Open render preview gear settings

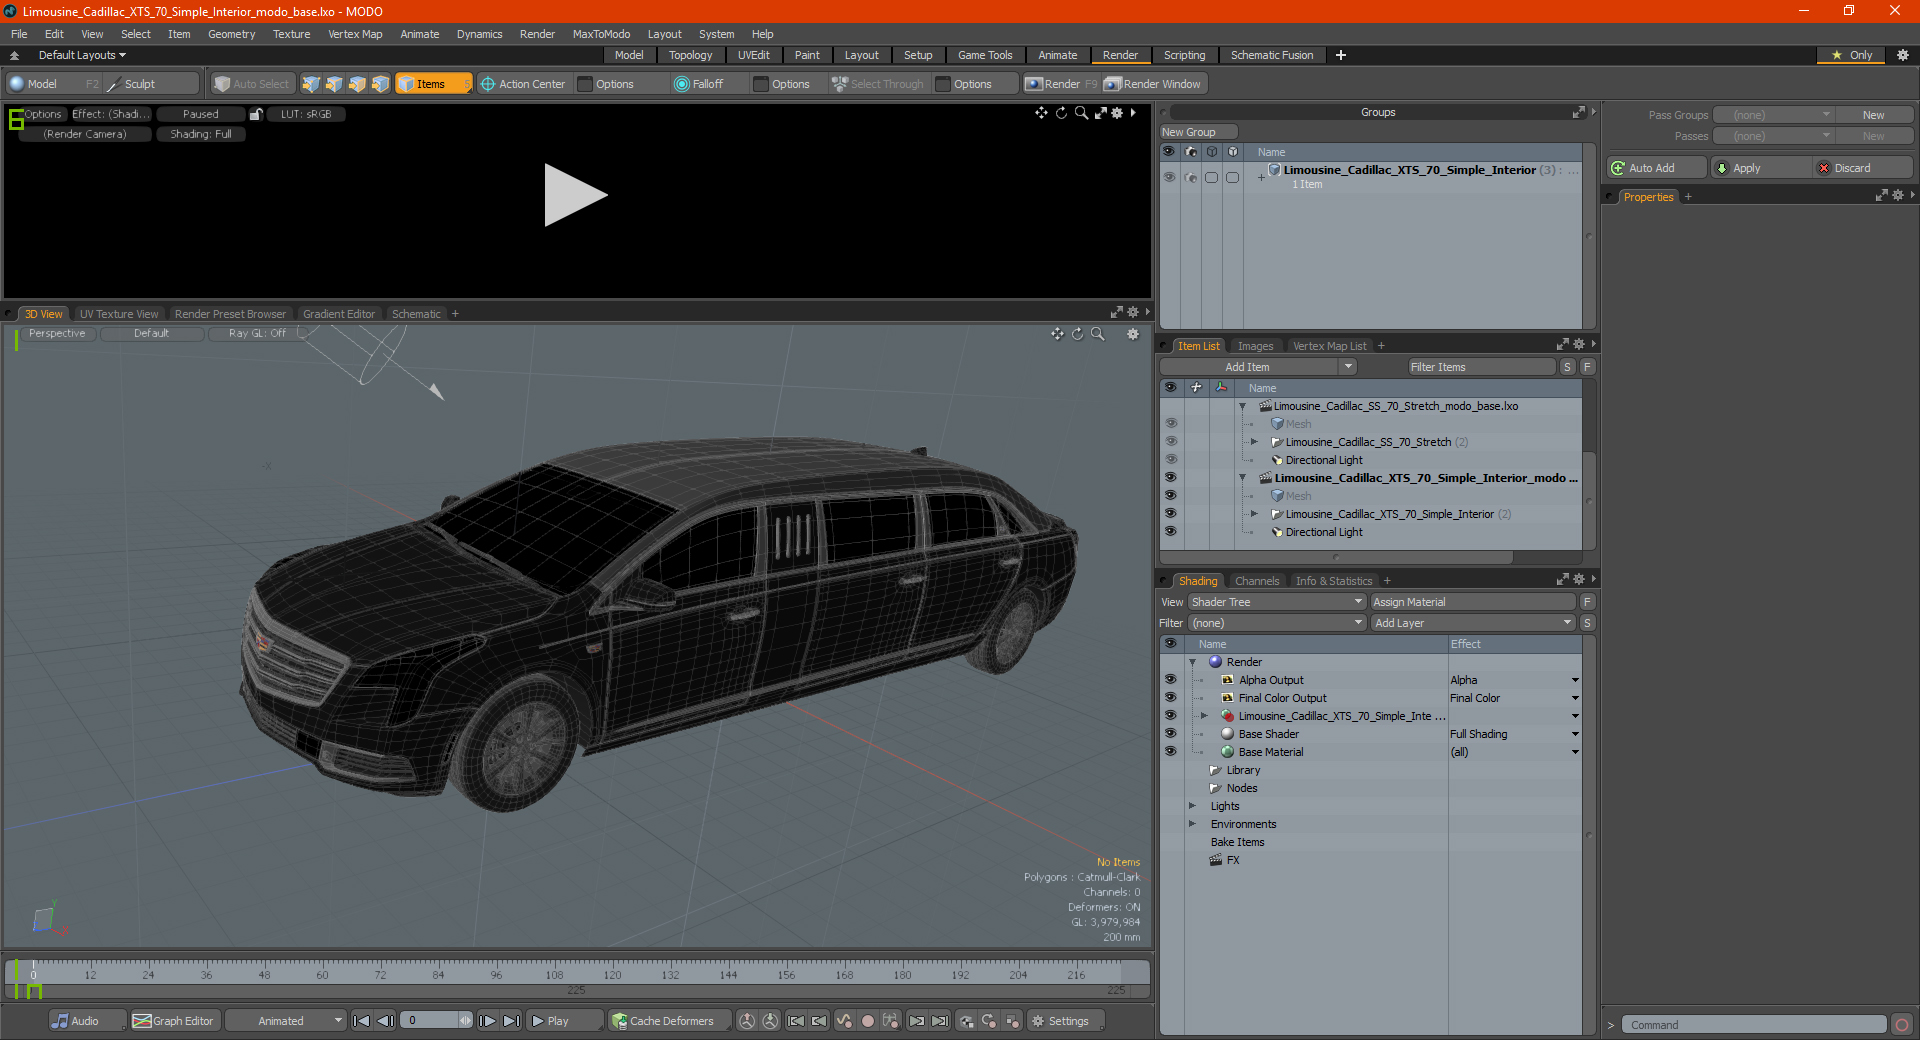coord(1117,113)
